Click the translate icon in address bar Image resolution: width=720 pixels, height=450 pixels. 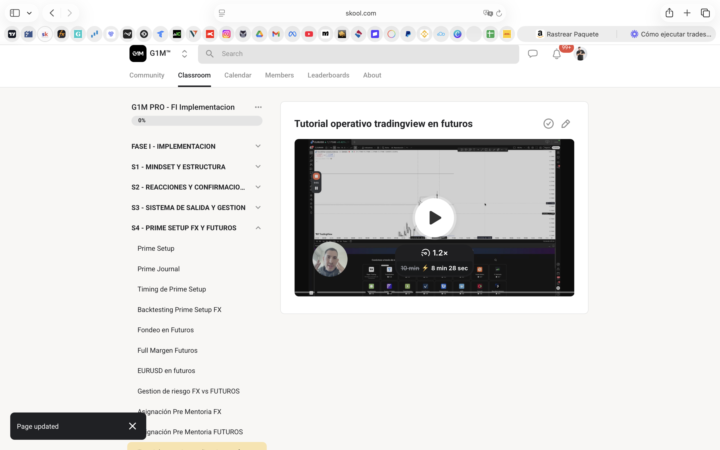coord(487,13)
